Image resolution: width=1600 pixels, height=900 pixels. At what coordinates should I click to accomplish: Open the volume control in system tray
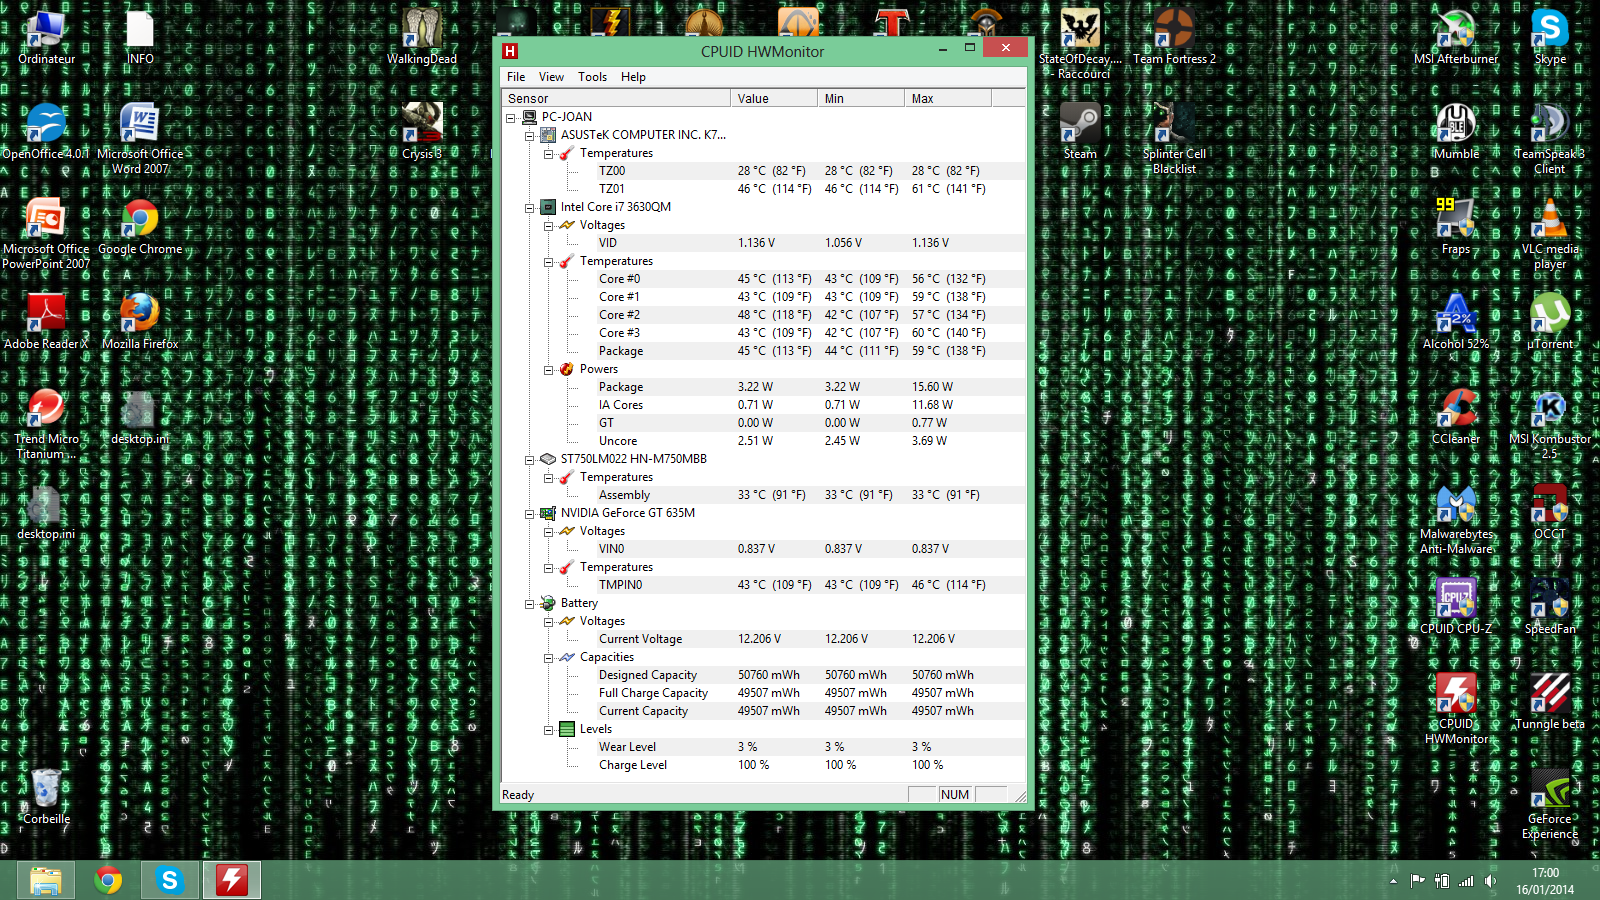click(1491, 881)
